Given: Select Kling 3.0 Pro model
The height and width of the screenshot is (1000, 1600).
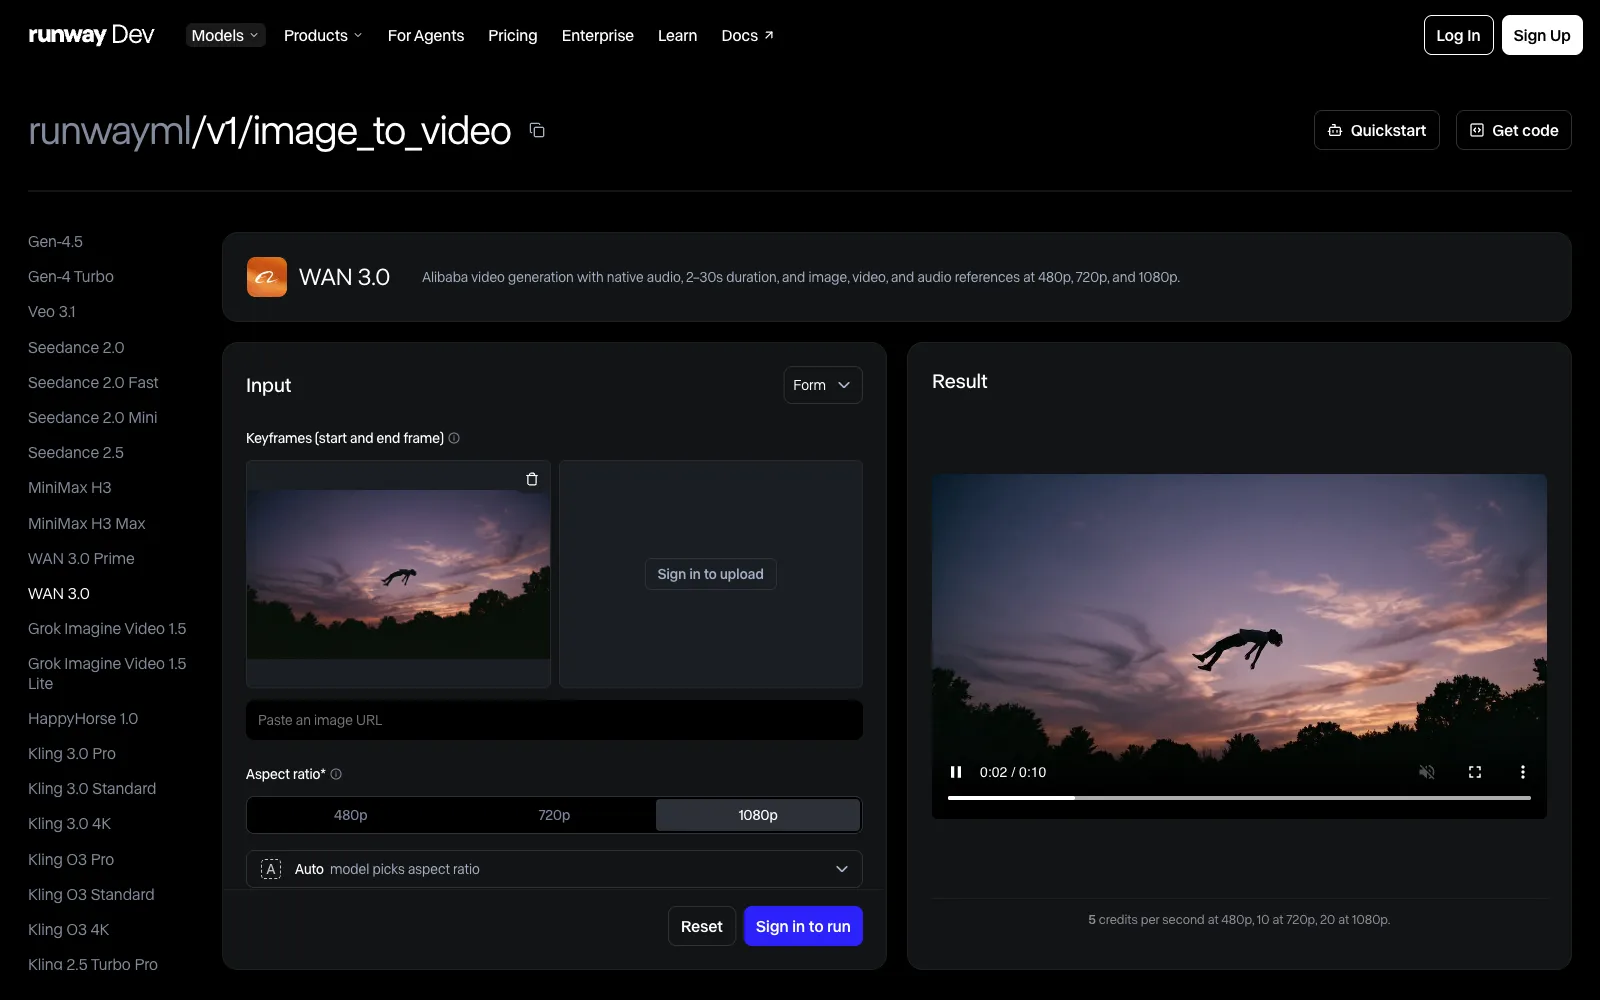Looking at the screenshot, I should pyautogui.click(x=72, y=753).
